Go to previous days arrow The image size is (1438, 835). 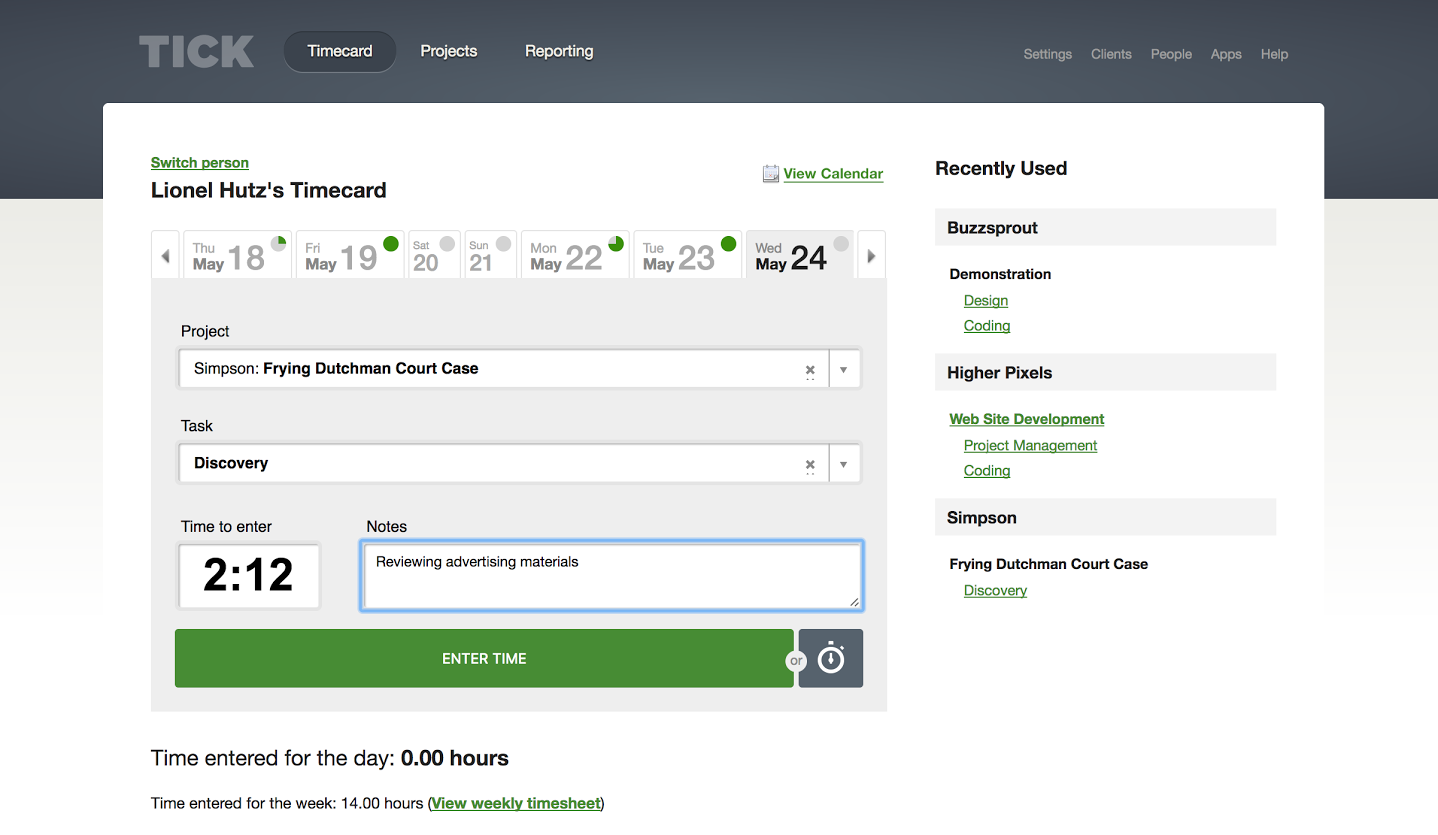point(165,256)
